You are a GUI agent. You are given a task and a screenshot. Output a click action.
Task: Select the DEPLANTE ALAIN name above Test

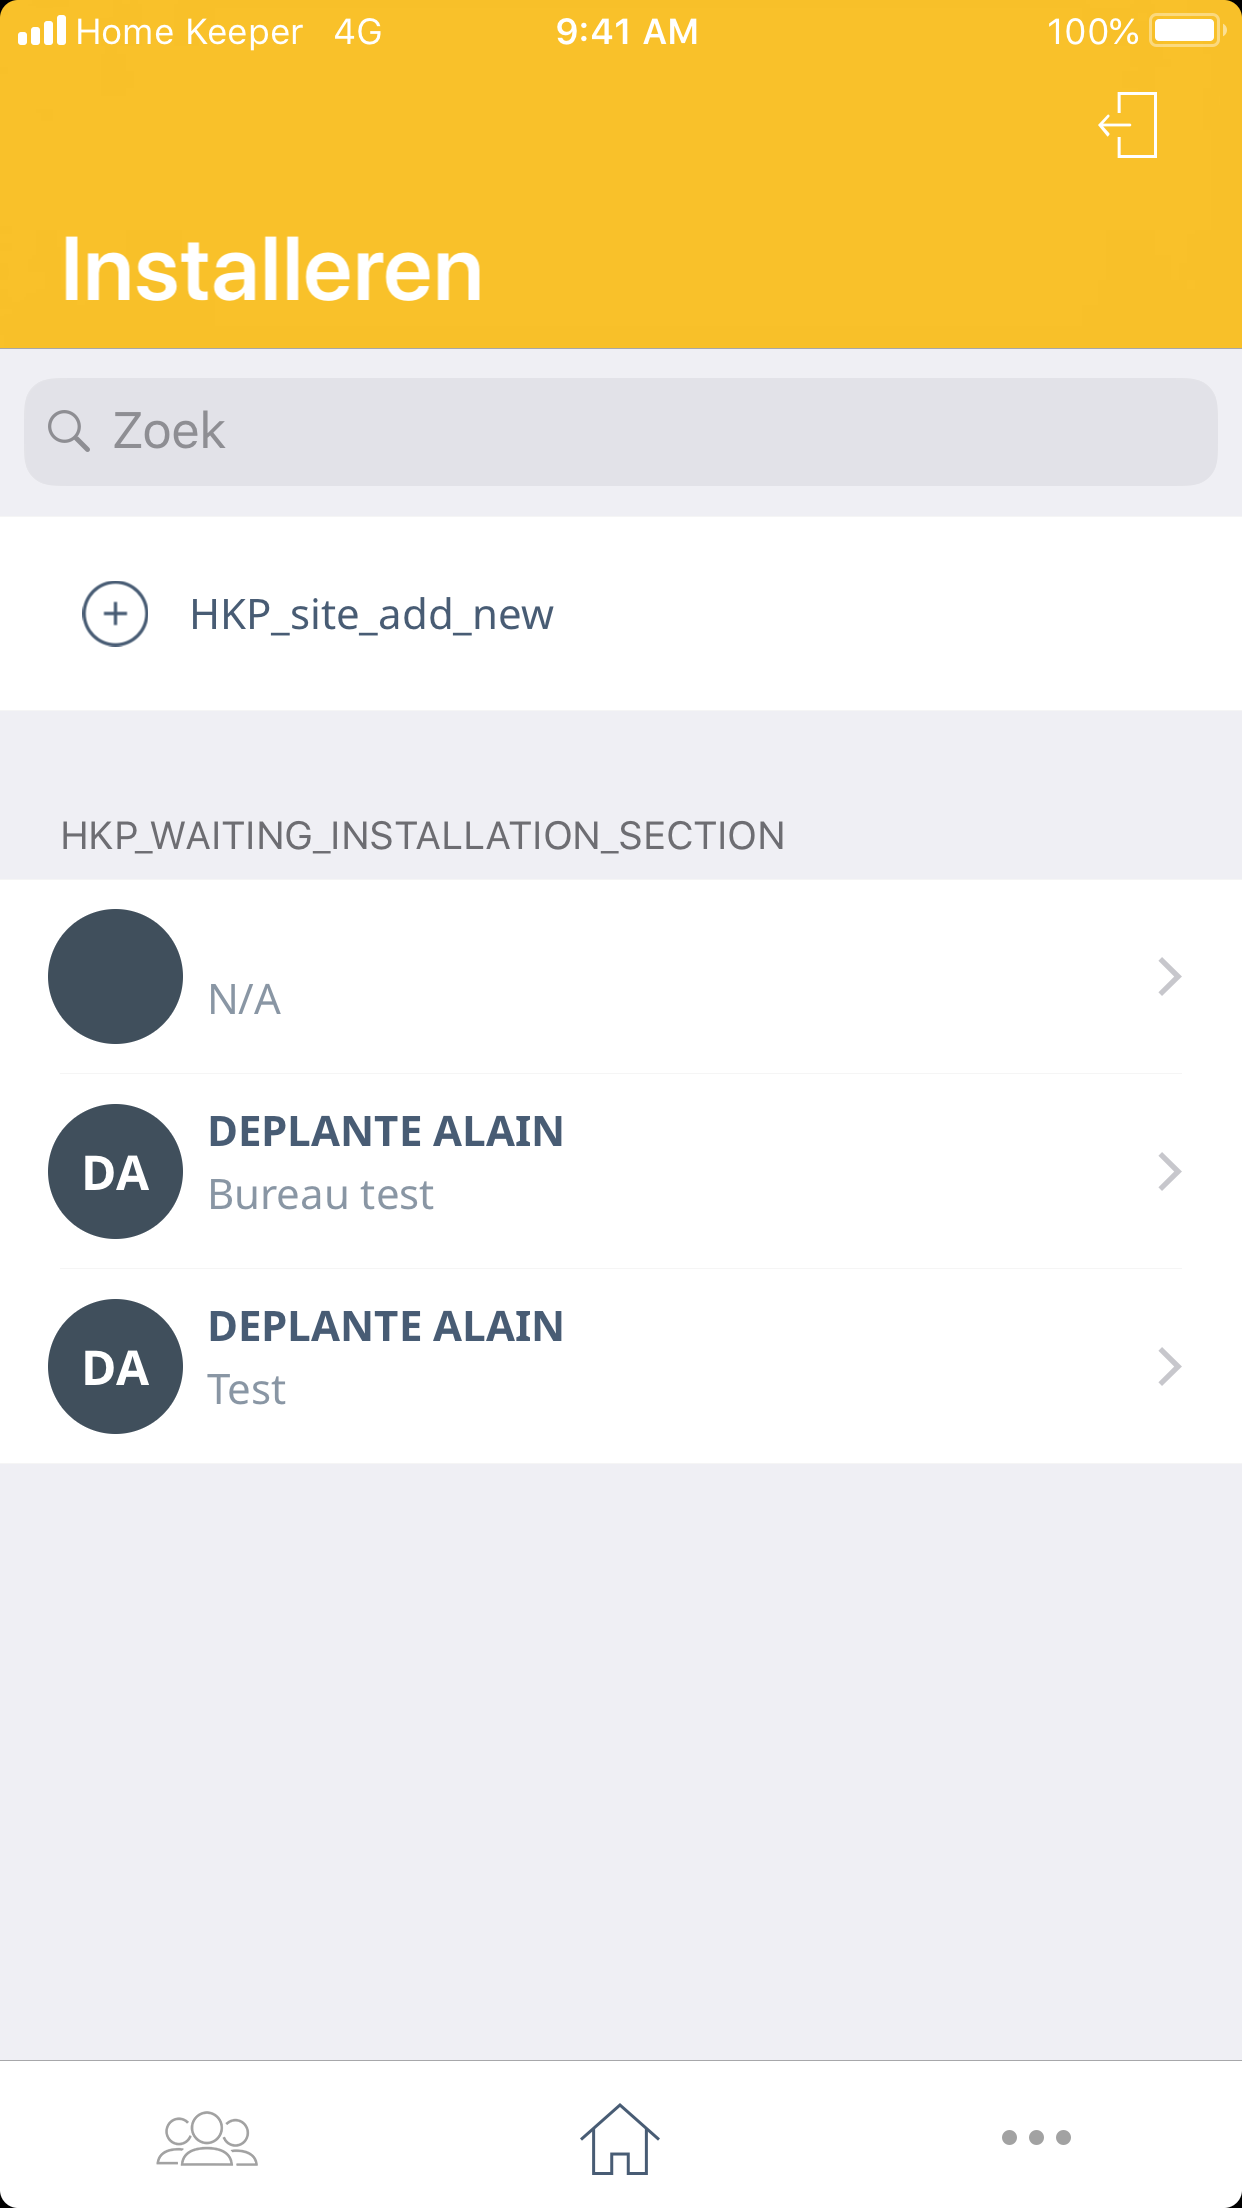coord(386,1327)
